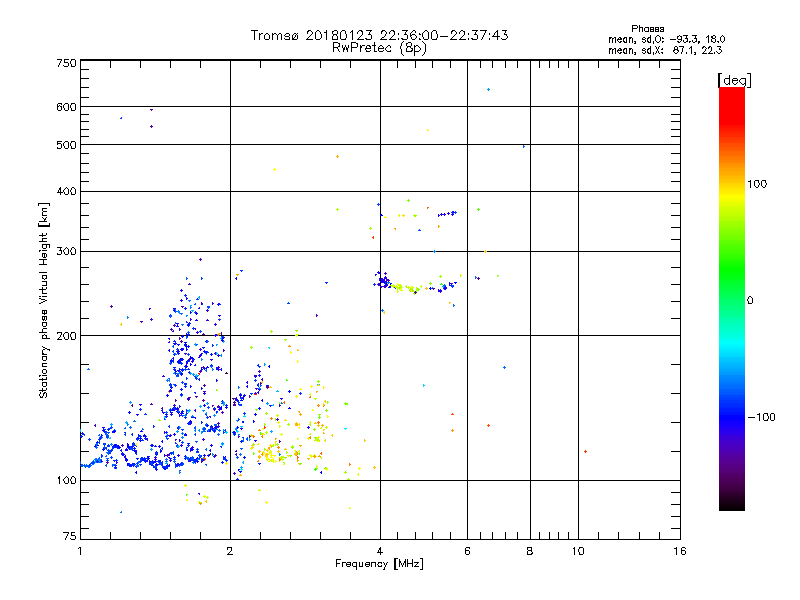The height and width of the screenshot is (600, 800).
Task: Click the y-axis tick label "200"
Action: [x=66, y=336]
